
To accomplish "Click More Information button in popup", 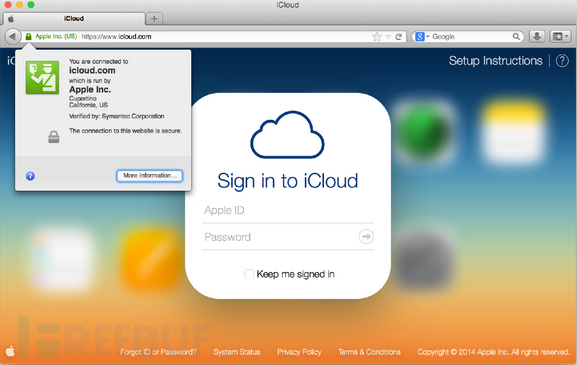I will [150, 176].
